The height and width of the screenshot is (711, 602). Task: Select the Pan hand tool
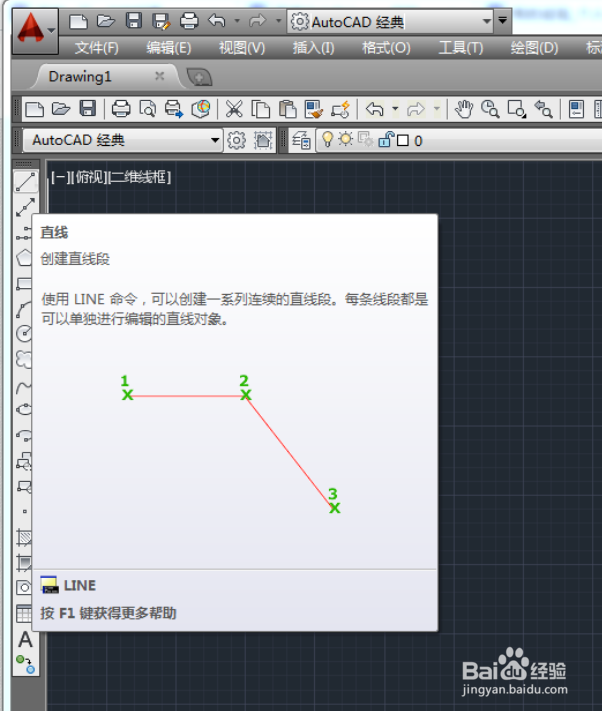click(464, 109)
